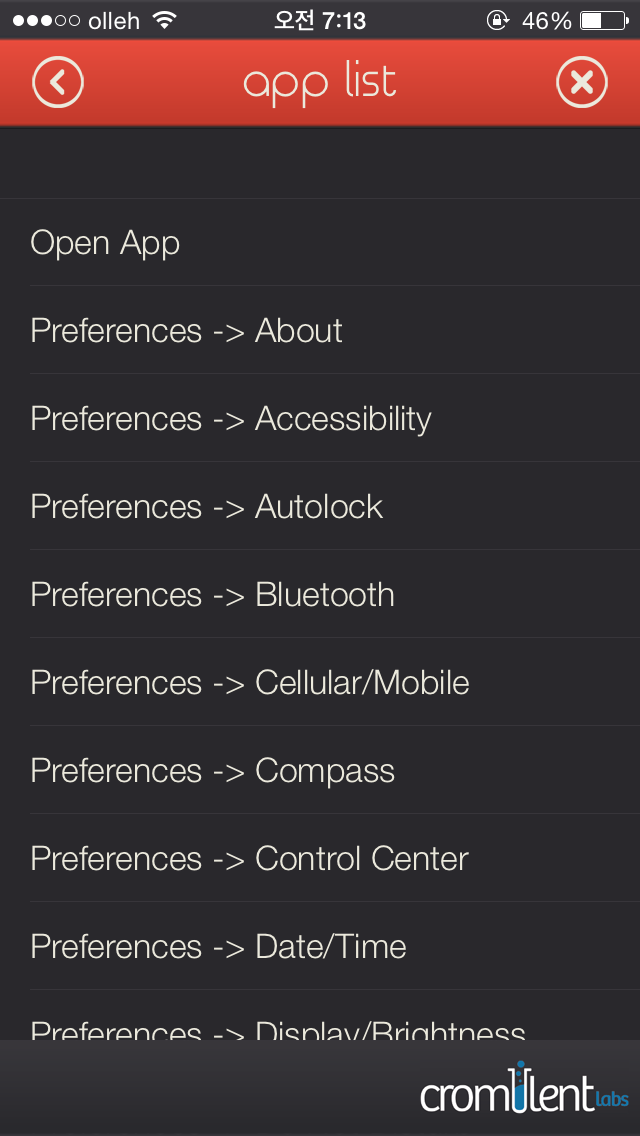Select Preferences -> Cellular/Mobile

click(320, 682)
